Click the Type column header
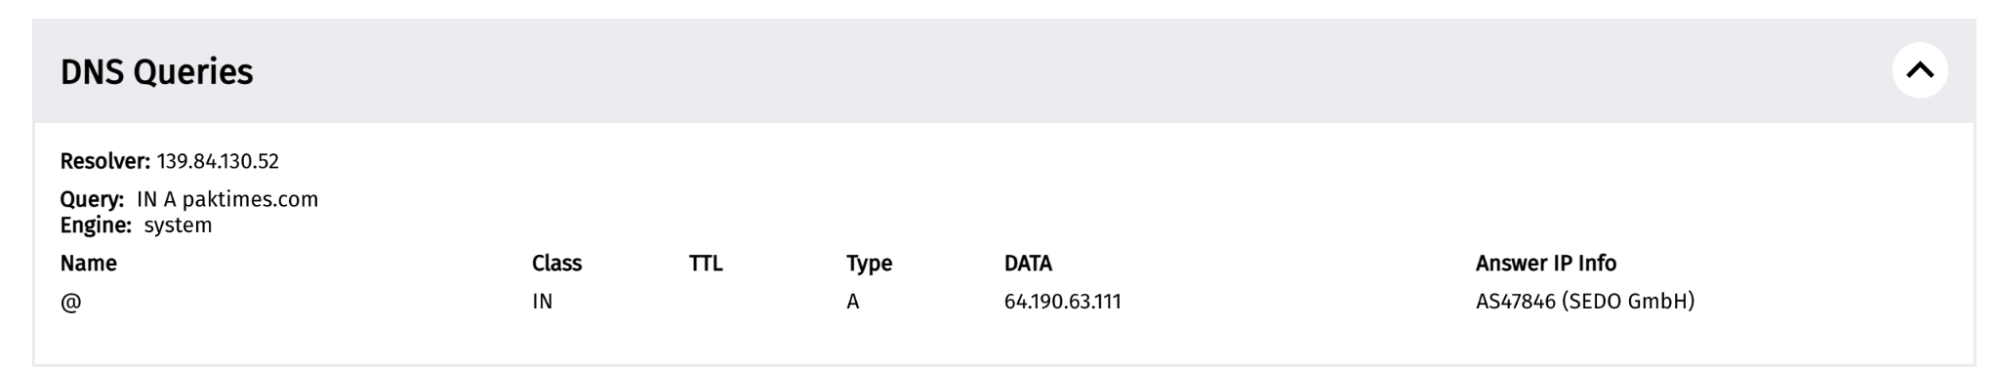This screenshot has width=1999, height=387. coord(869,263)
